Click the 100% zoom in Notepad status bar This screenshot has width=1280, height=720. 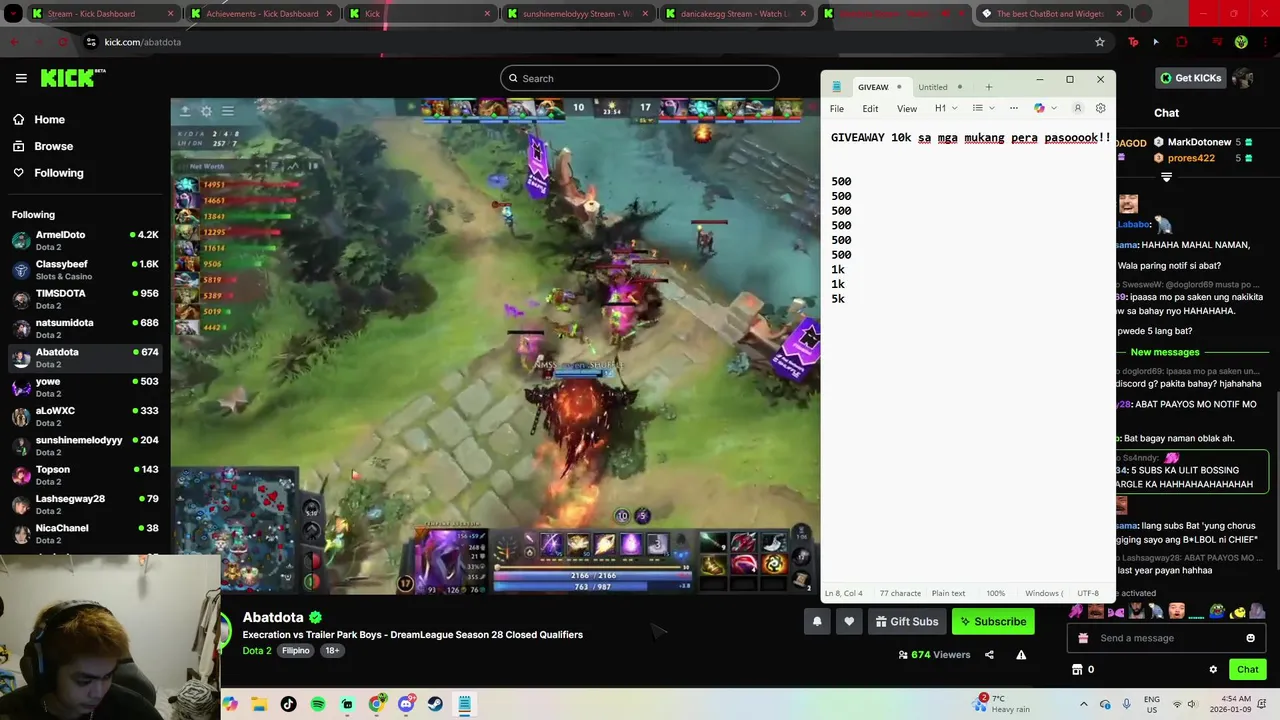click(996, 593)
